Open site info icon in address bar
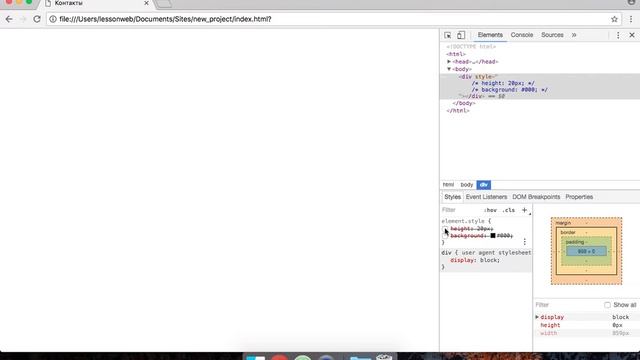The width and height of the screenshot is (640, 360). [53, 19]
